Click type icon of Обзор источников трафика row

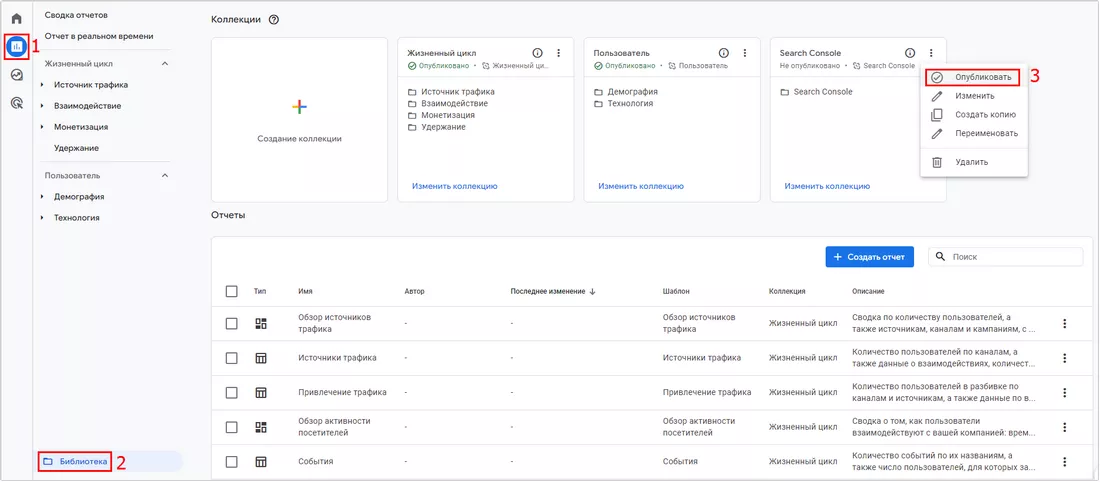point(261,323)
